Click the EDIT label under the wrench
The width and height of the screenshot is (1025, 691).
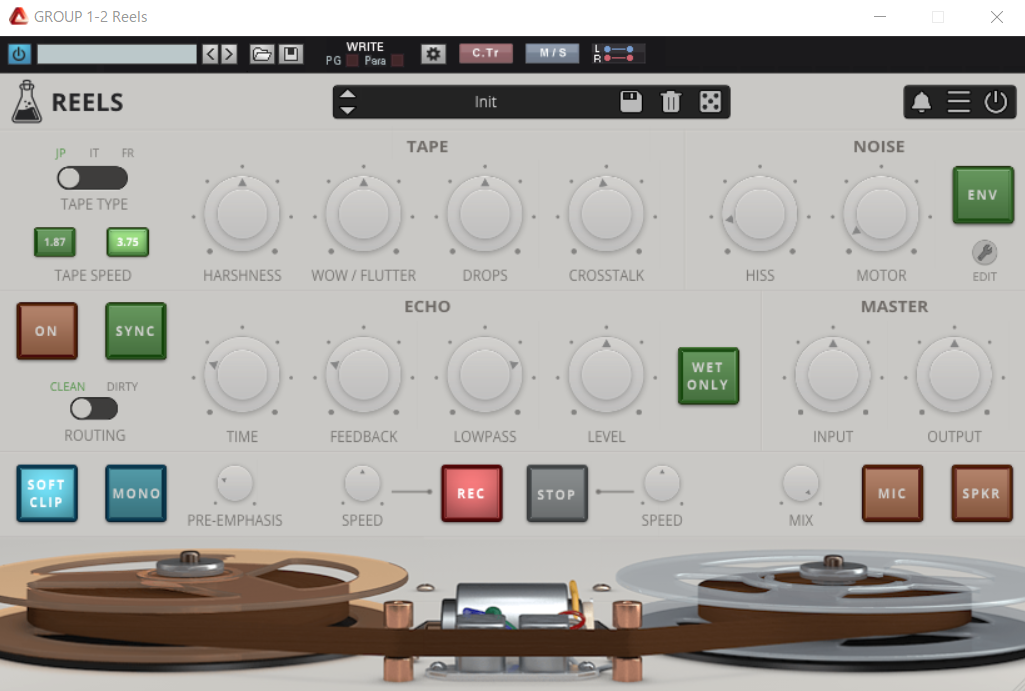pos(984,277)
